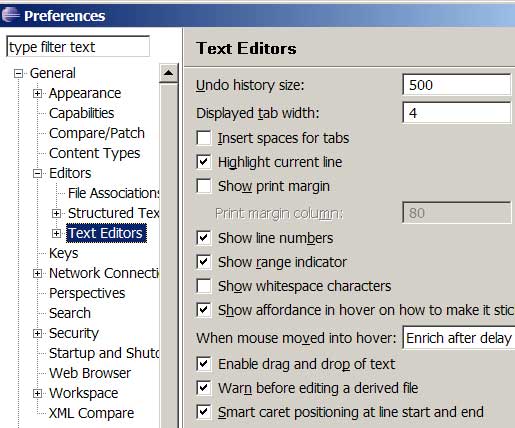Viewport: 515px width, 428px height.
Task: Expand the Text Editors subtree
Action: coord(56,233)
